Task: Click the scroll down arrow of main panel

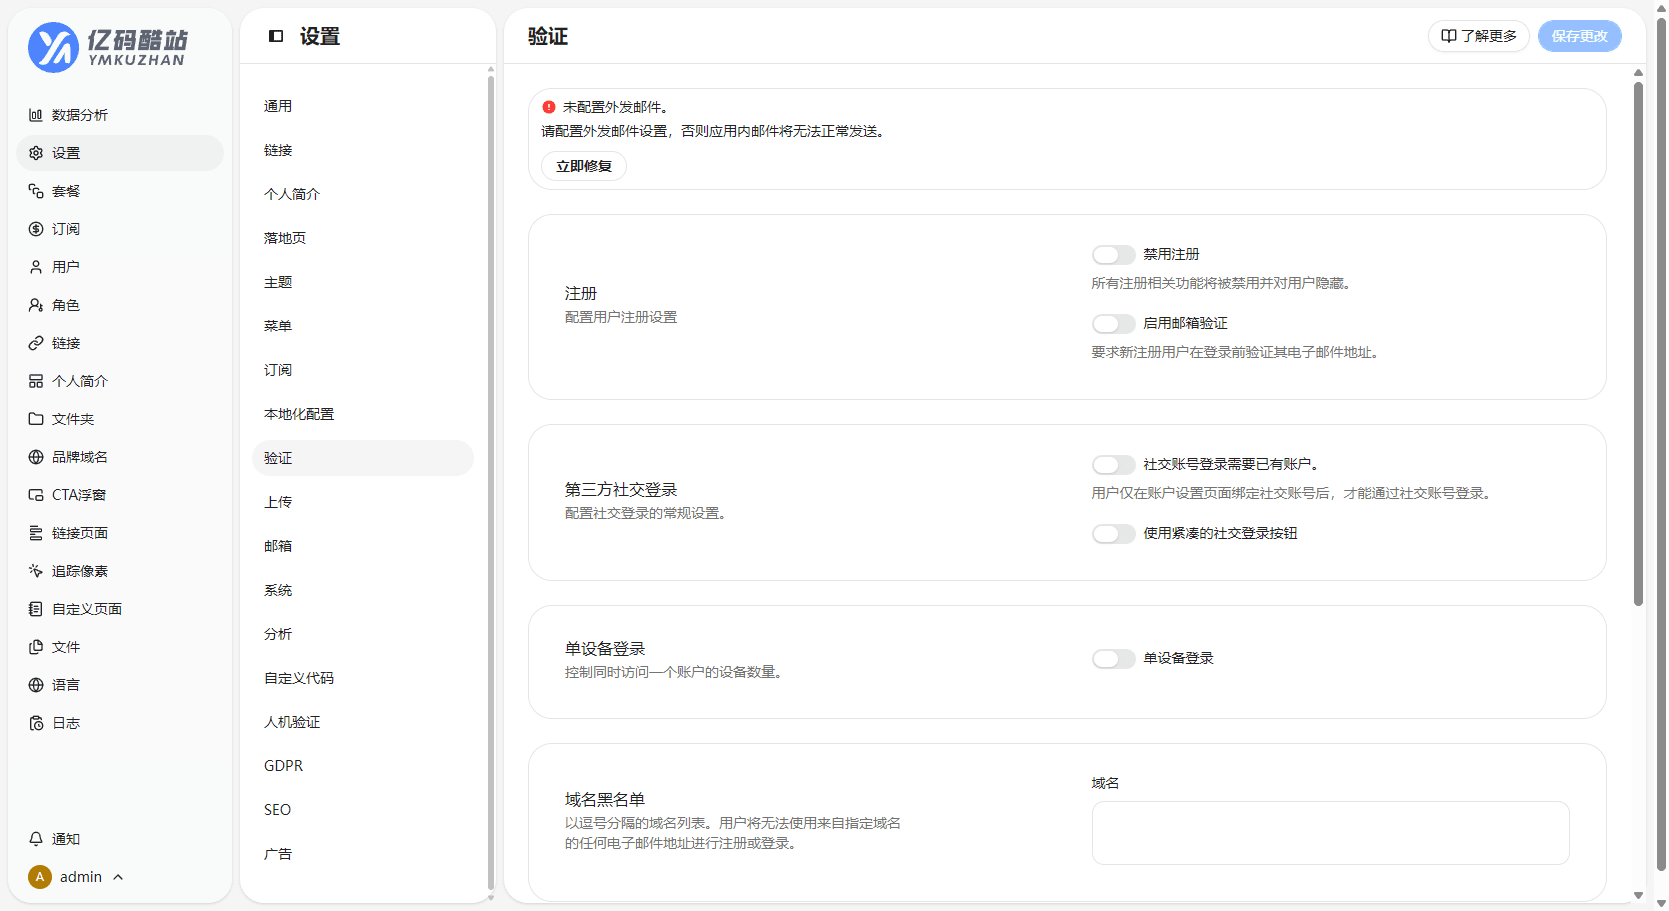Action: 1638,896
